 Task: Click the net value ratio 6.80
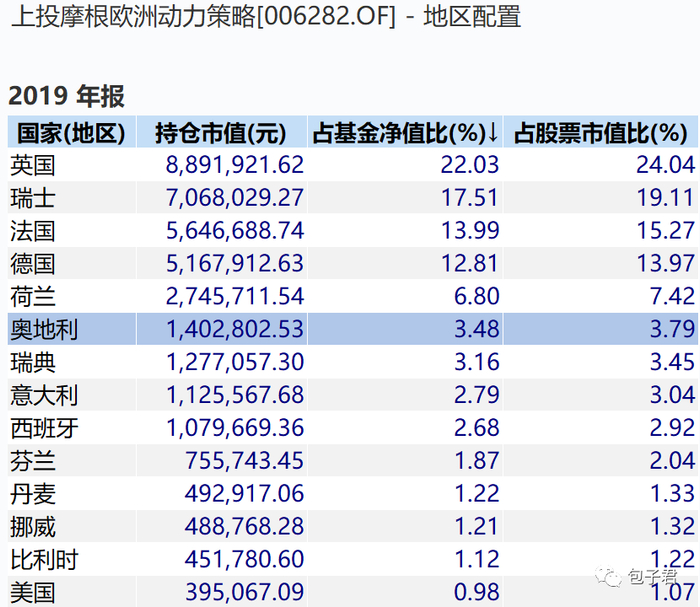pos(476,297)
